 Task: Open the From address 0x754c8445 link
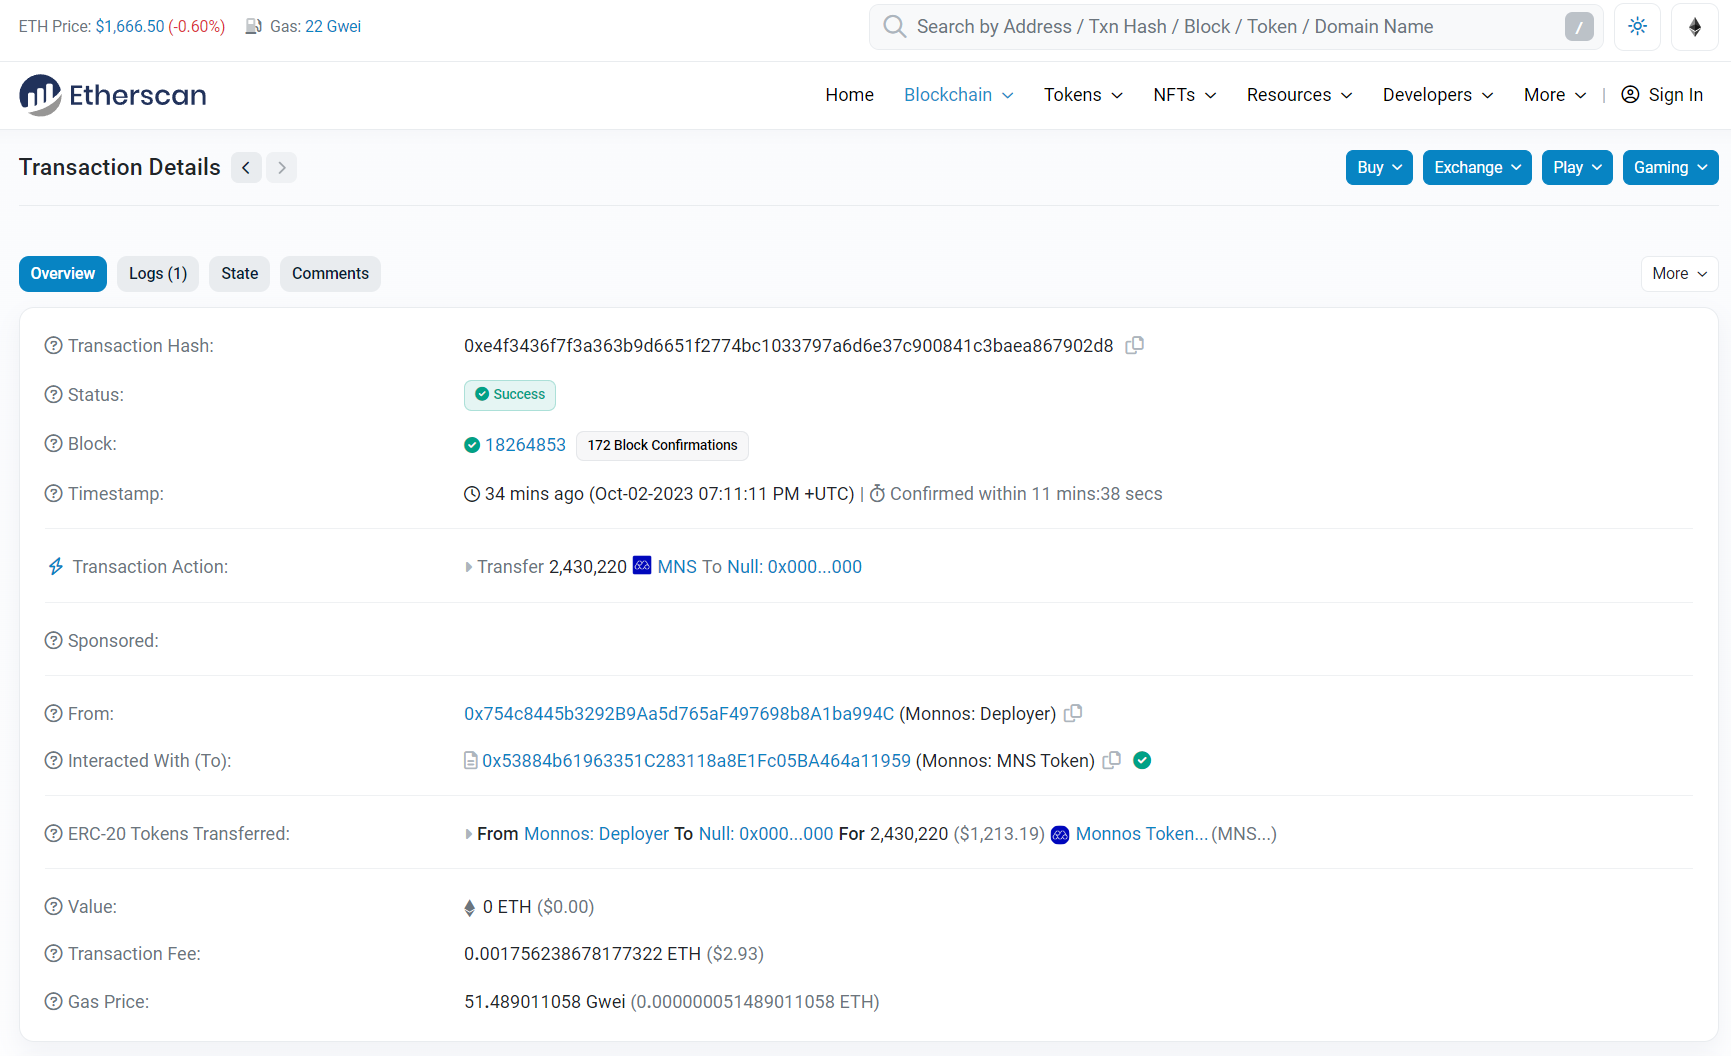(x=679, y=714)
